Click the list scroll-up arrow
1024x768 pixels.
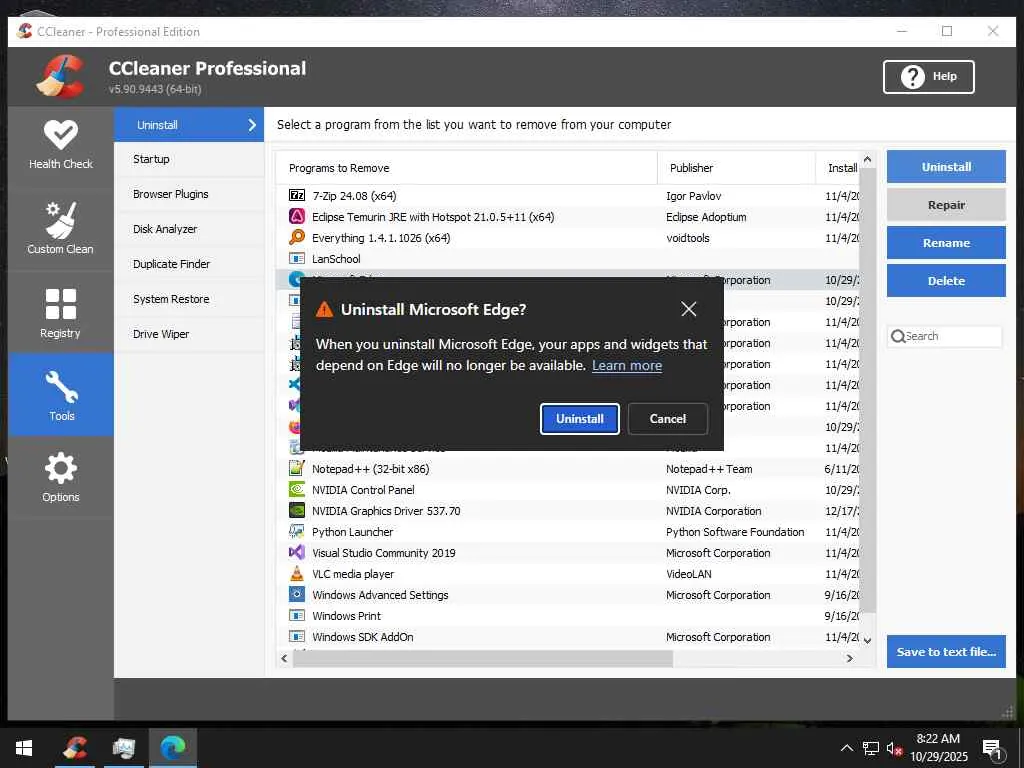coord(867,159)
